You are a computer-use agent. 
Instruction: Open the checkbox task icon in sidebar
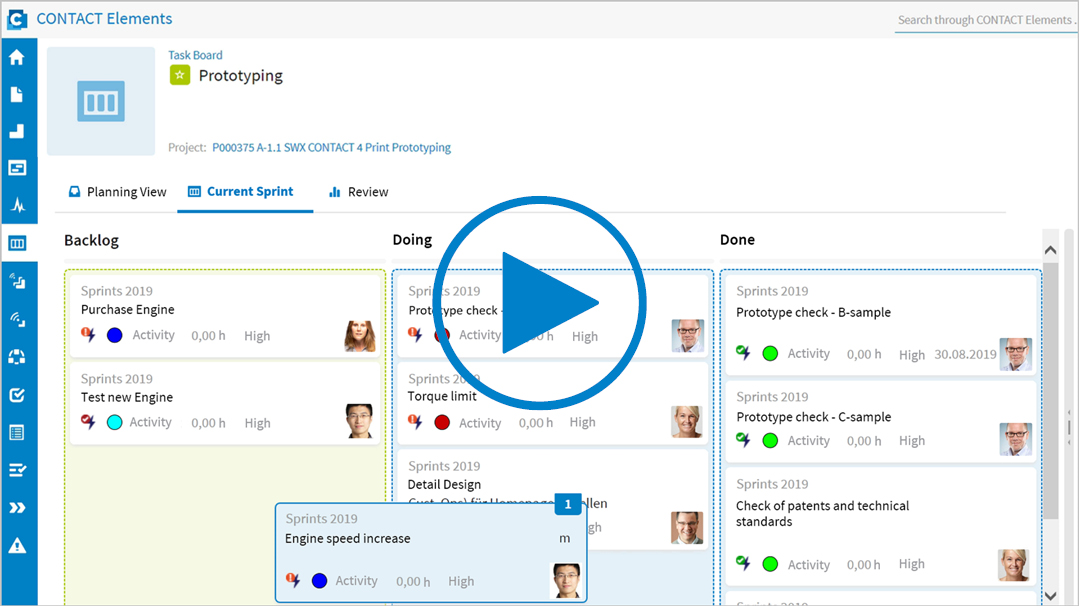pyautogui.click(x=17, y=395)
